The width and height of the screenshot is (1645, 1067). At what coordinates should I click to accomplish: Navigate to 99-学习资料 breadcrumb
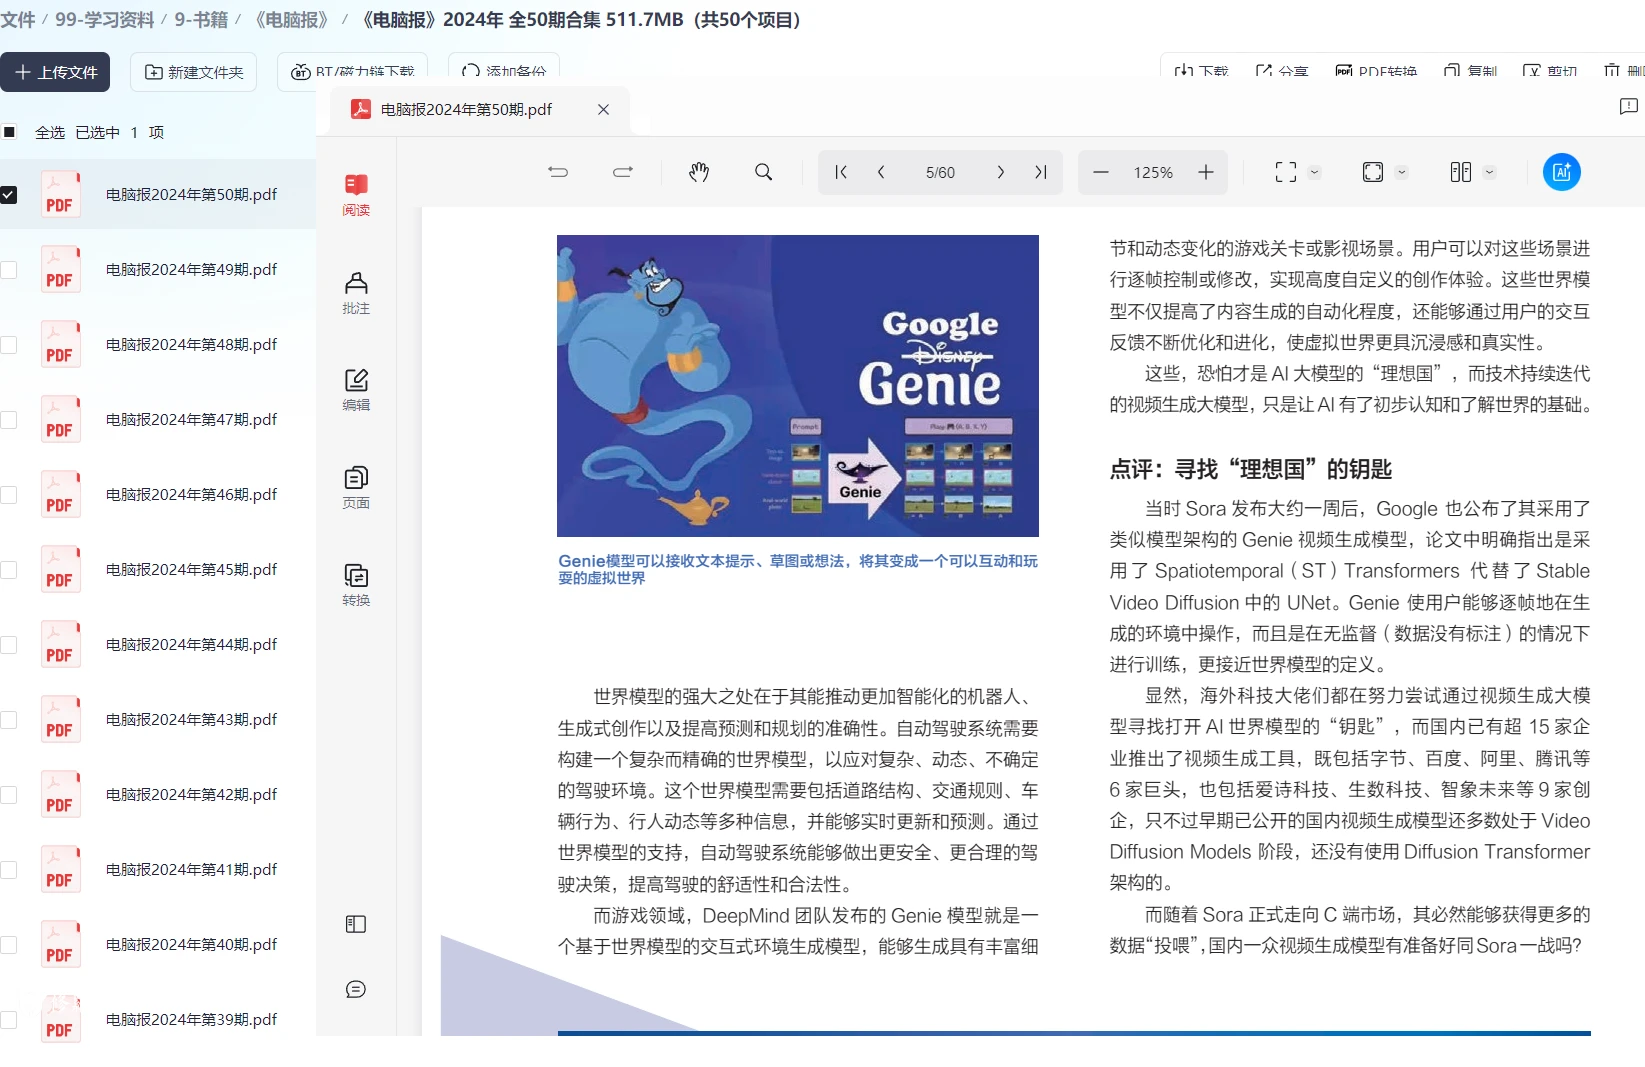[x=104, y=19]
